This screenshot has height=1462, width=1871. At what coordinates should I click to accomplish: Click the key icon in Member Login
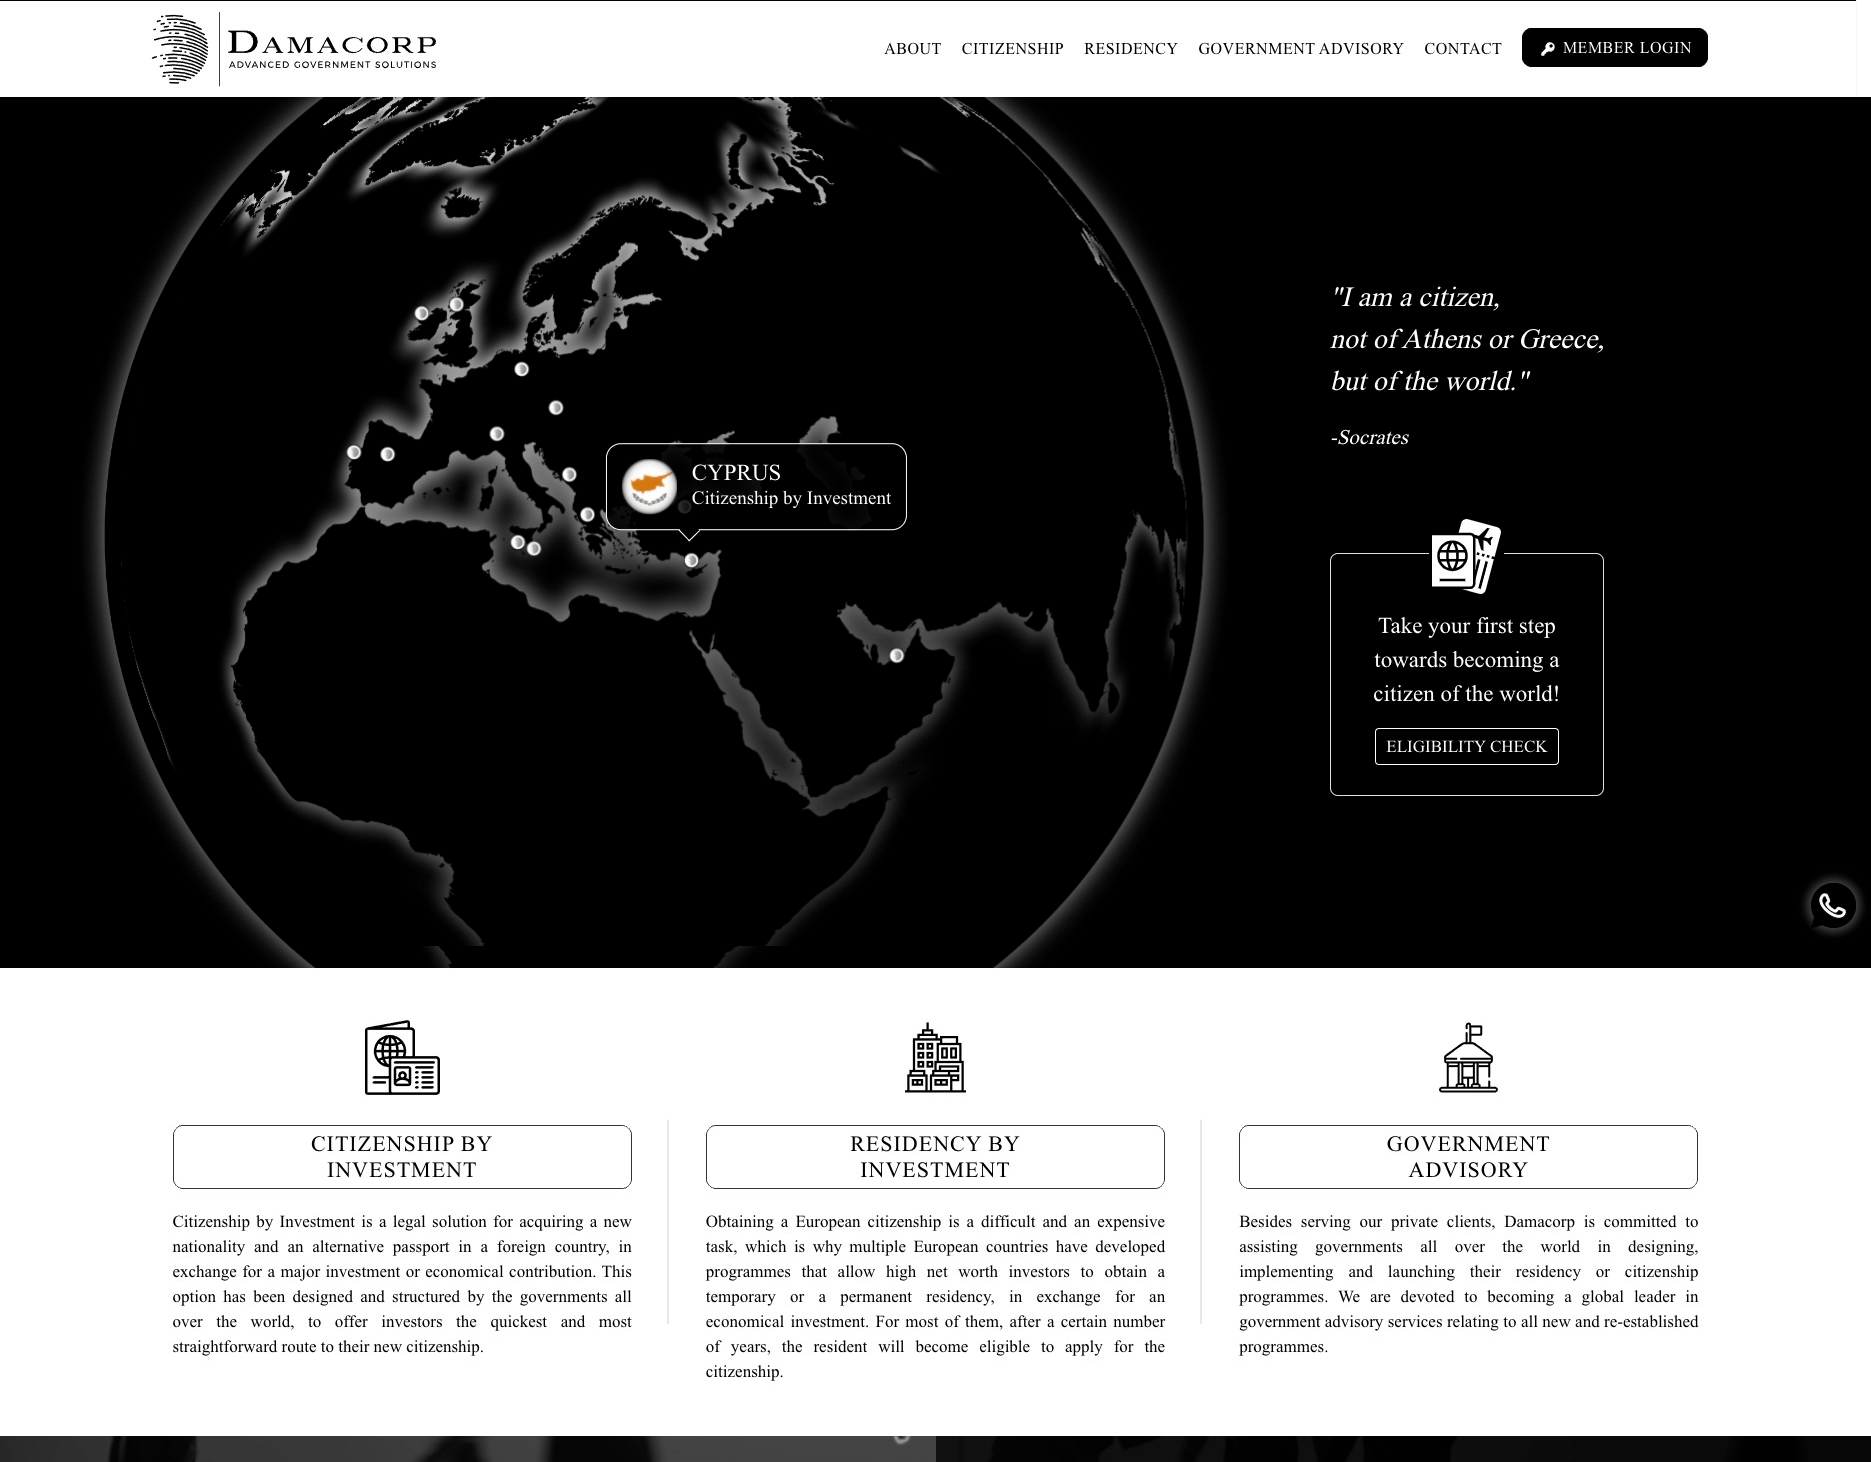click(x=1547, y=49)
